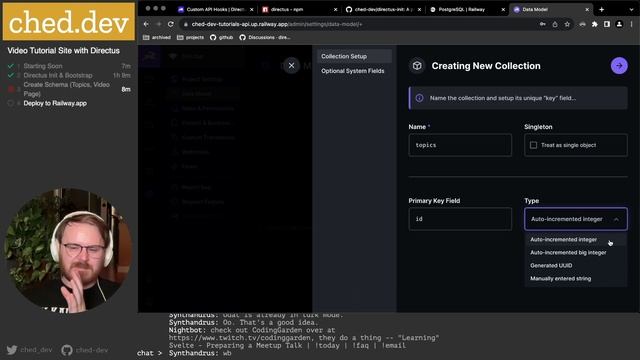
Task: Open the browser three-dot menu
Action: coord(631,24)
